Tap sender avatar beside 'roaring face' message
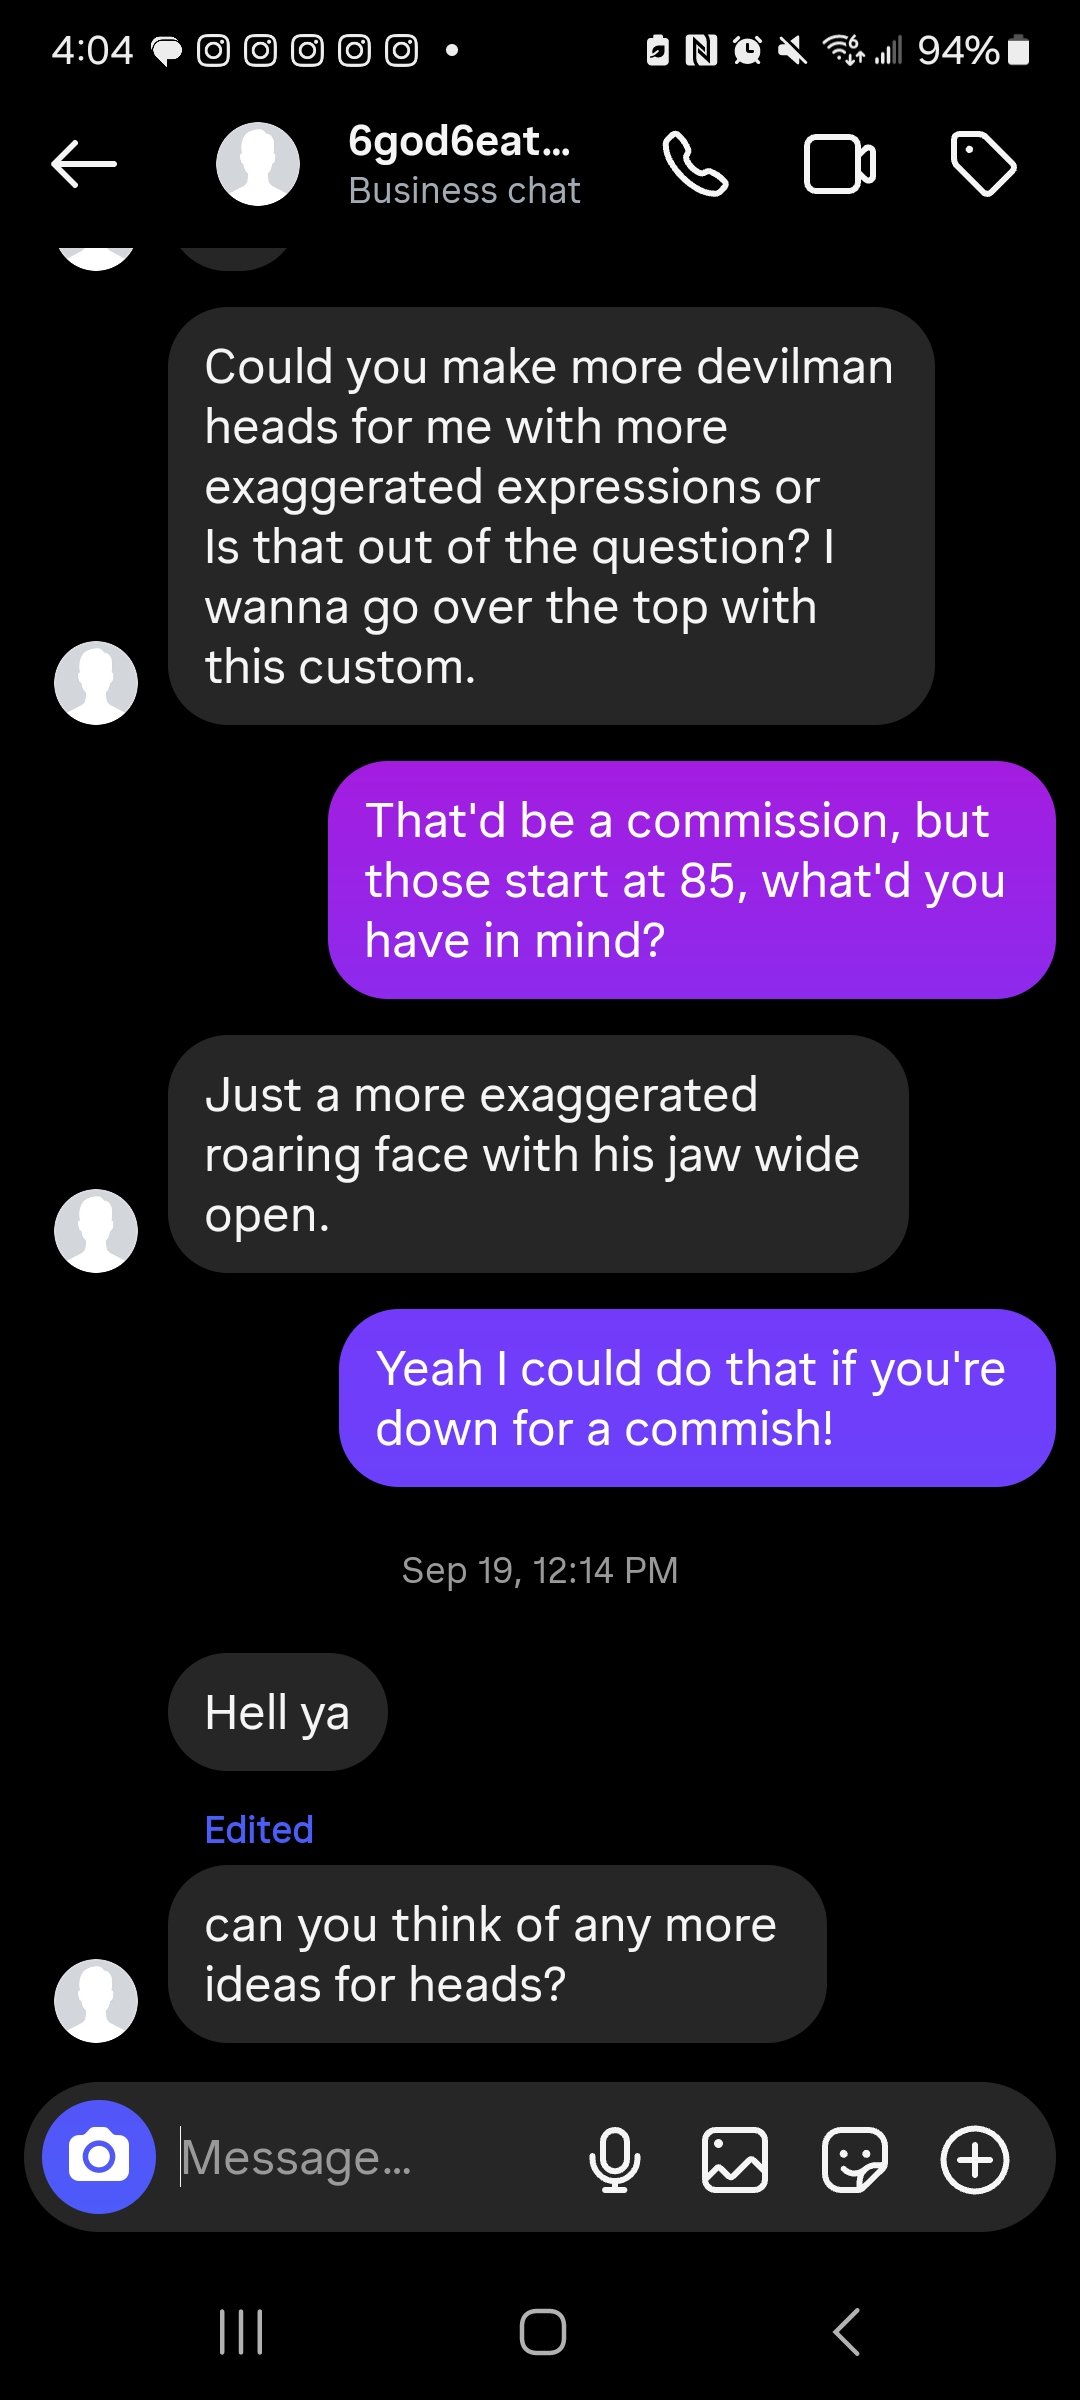Screen dimensions: 1080x2400 (96, 1231)
